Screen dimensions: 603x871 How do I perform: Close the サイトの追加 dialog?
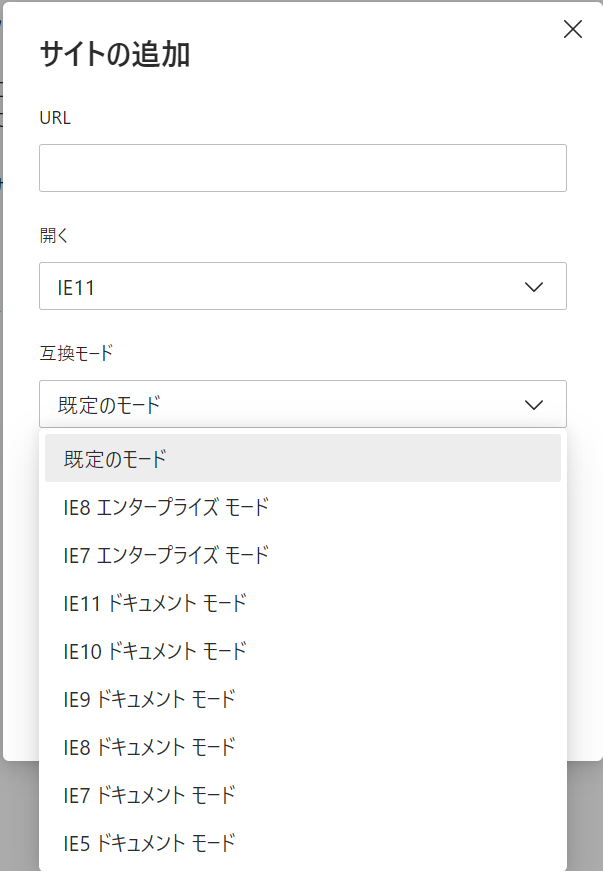click(x=573, y=29)
